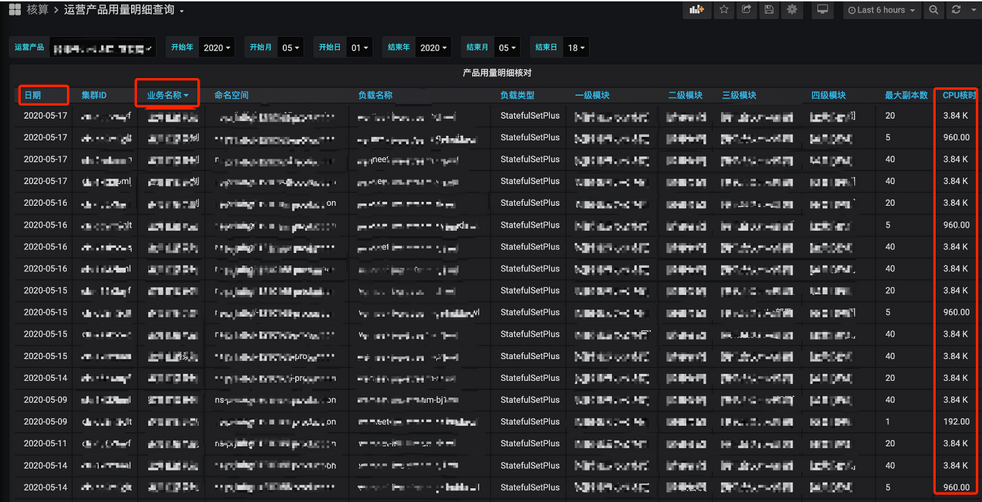982x502 pixels.
Task: Add a new panel with chart-plus icon
Action: coord(696,10)
